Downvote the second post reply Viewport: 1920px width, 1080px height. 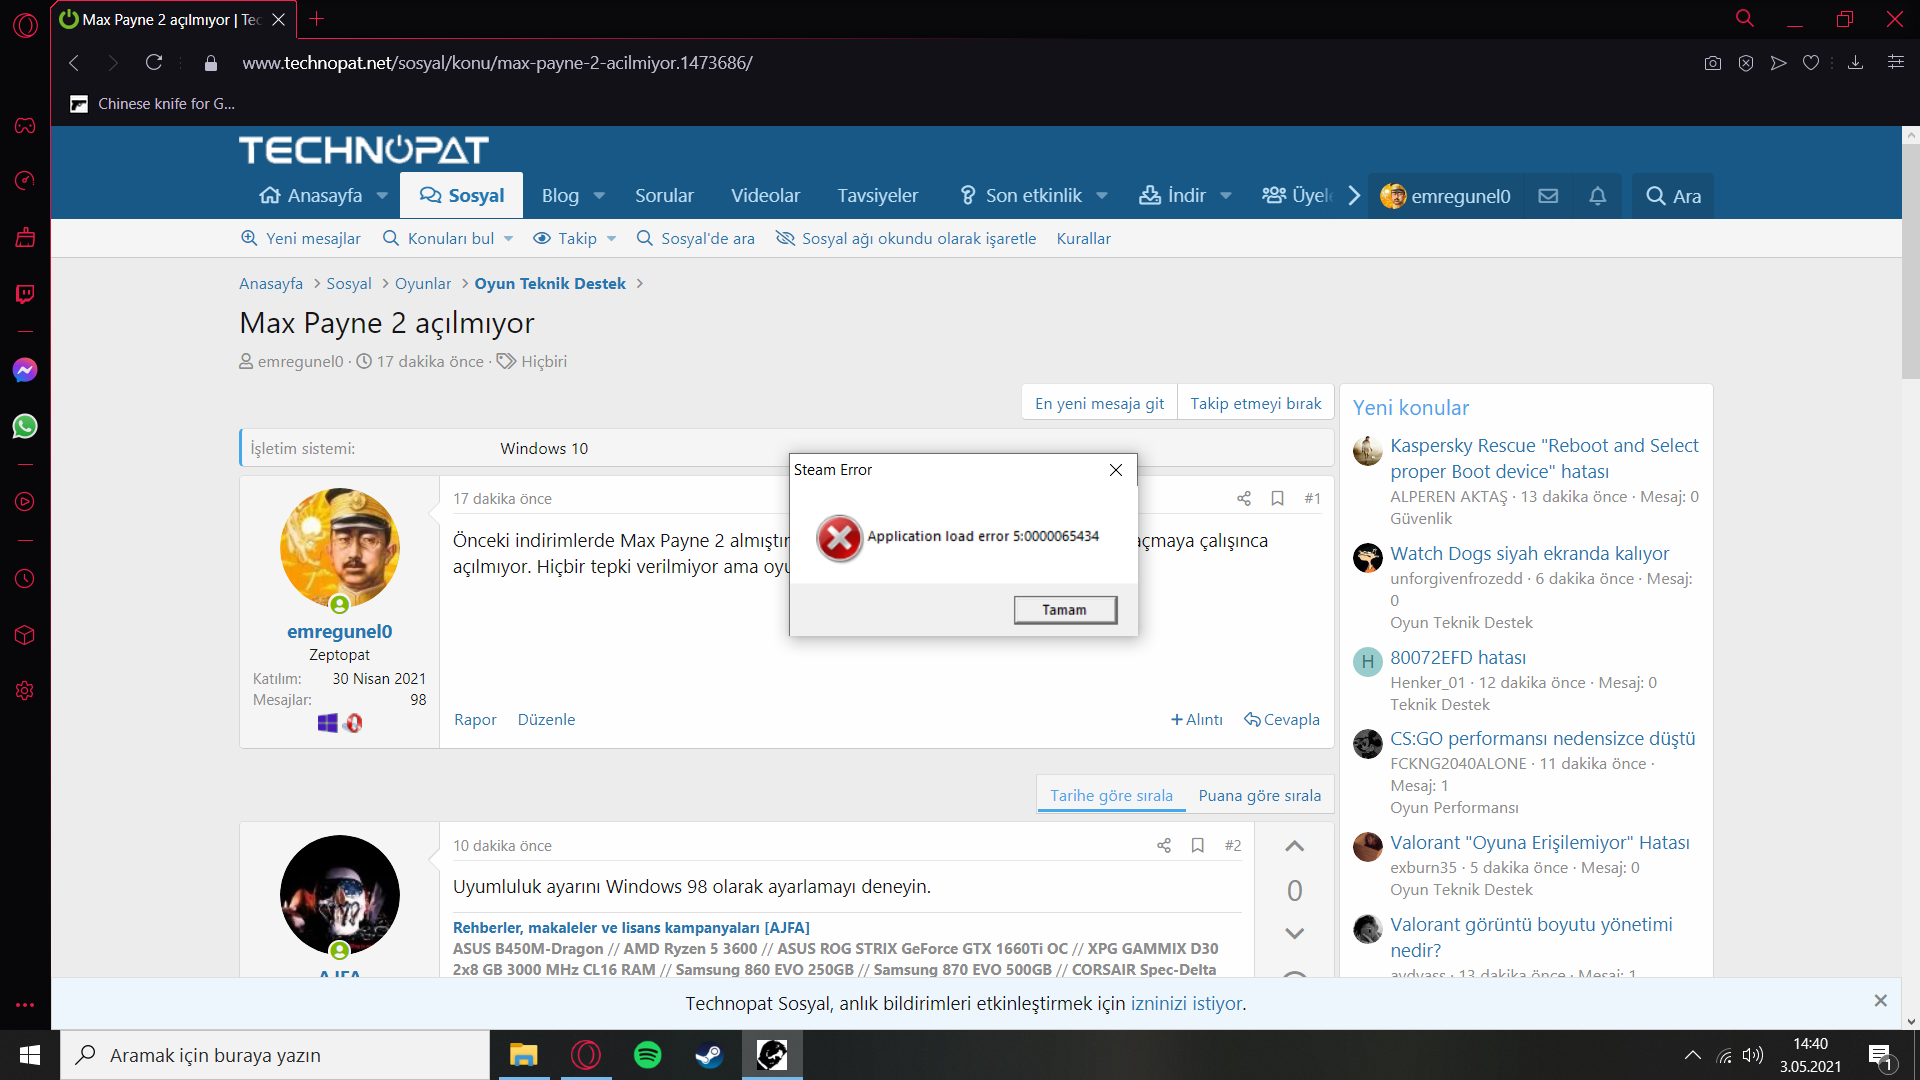1294,933
